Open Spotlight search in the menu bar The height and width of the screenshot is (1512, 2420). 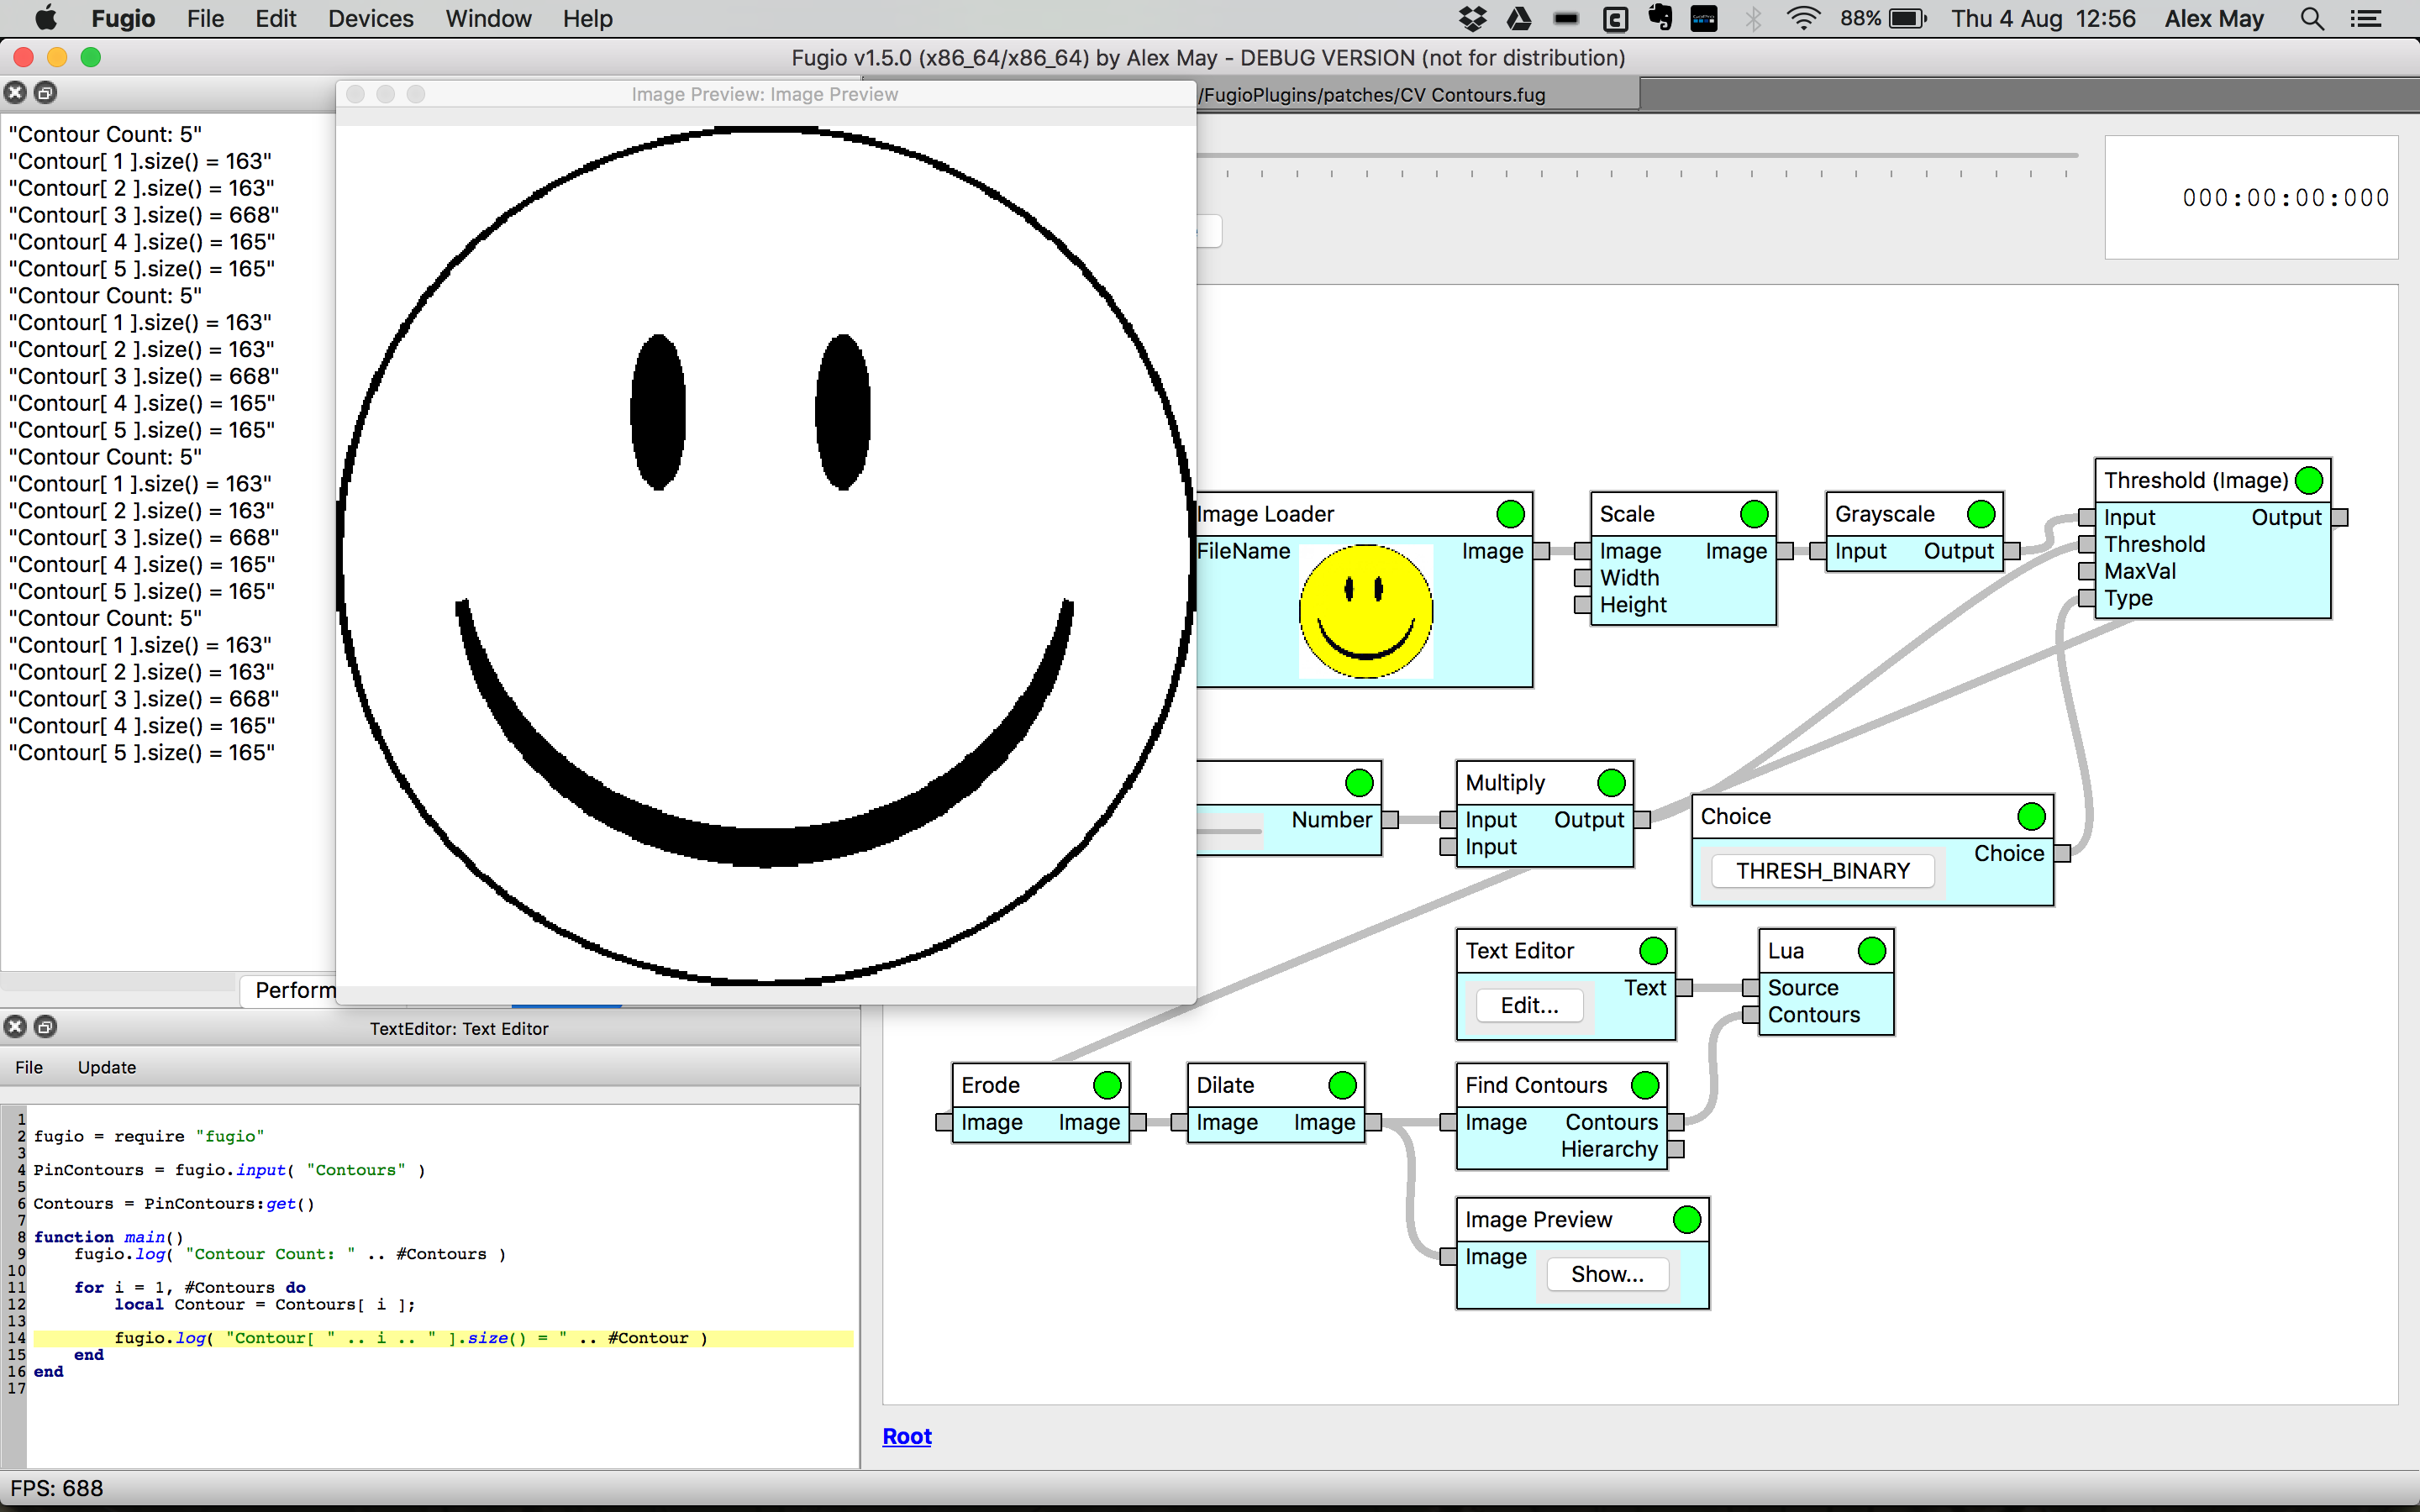point(2312,19)
